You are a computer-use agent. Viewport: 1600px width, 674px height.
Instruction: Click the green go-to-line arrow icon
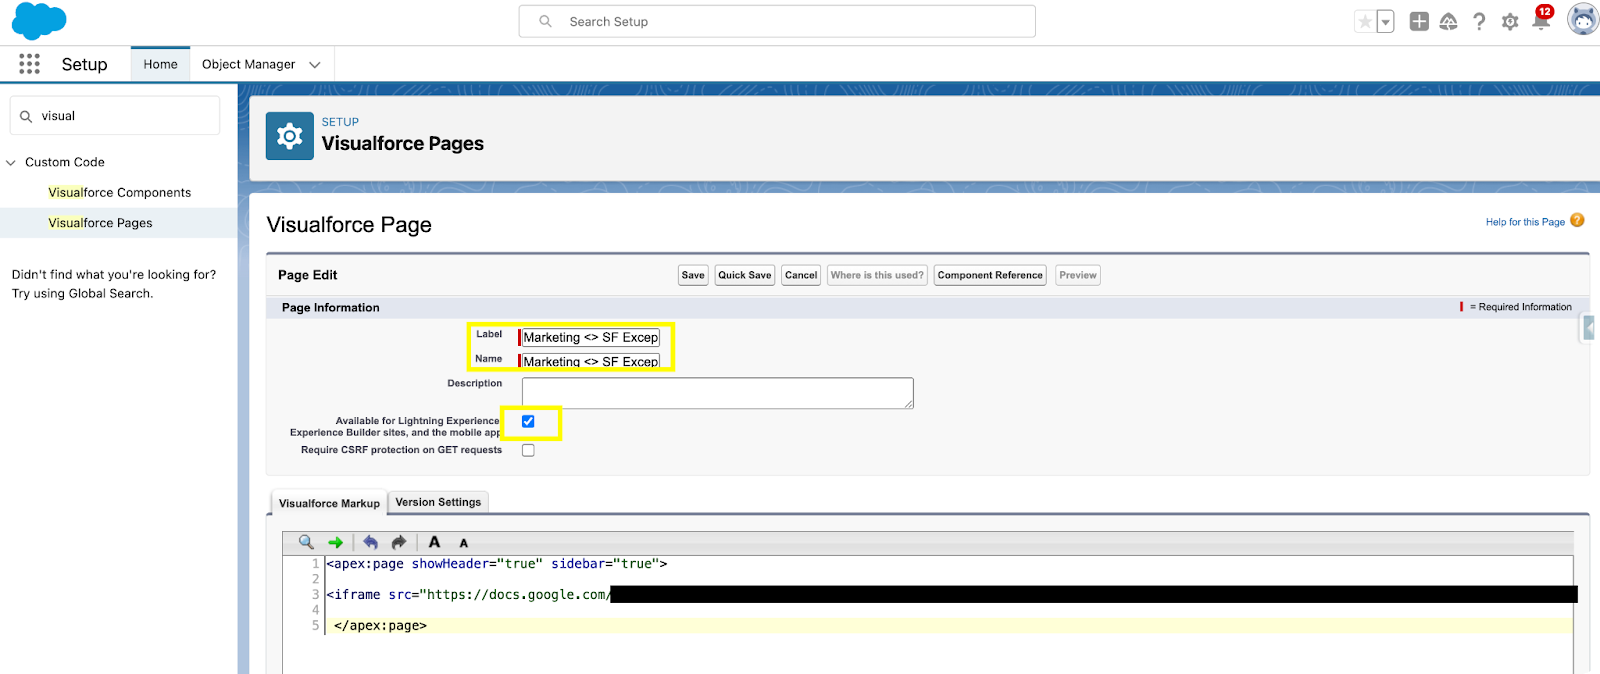click(336, 542)
